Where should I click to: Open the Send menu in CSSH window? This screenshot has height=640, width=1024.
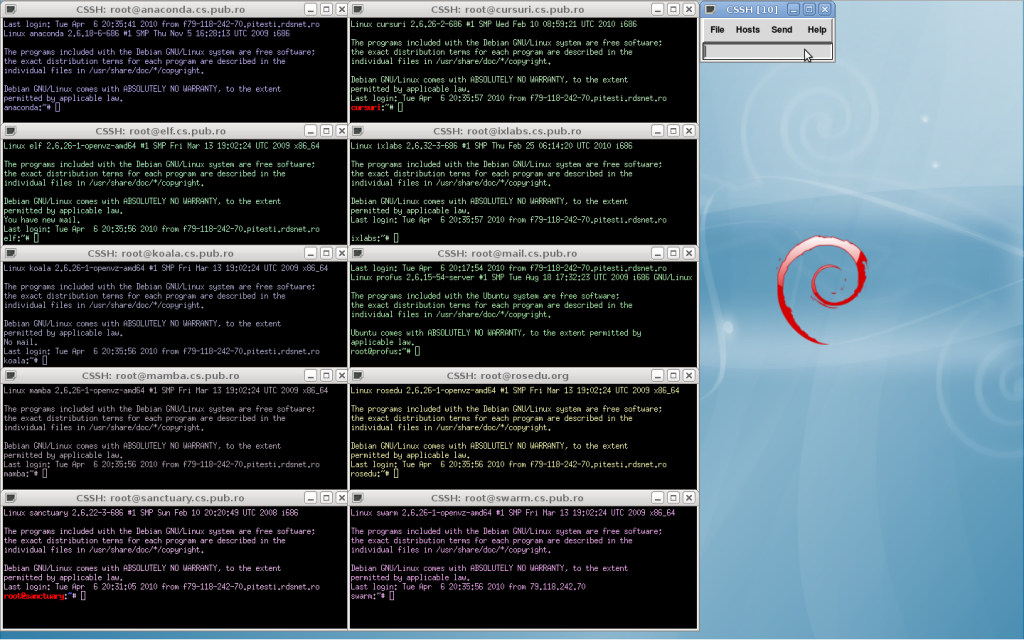pos(781,29)
